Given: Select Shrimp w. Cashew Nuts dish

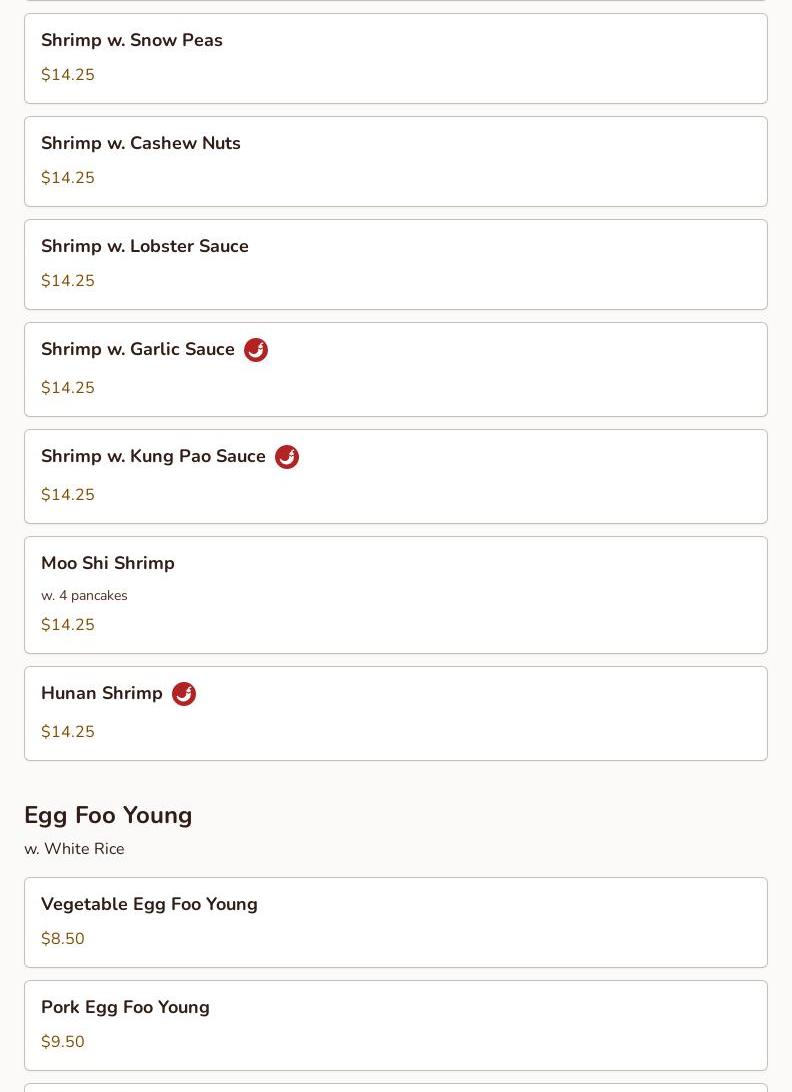Looking at the screenshot, I should [141, 143].
